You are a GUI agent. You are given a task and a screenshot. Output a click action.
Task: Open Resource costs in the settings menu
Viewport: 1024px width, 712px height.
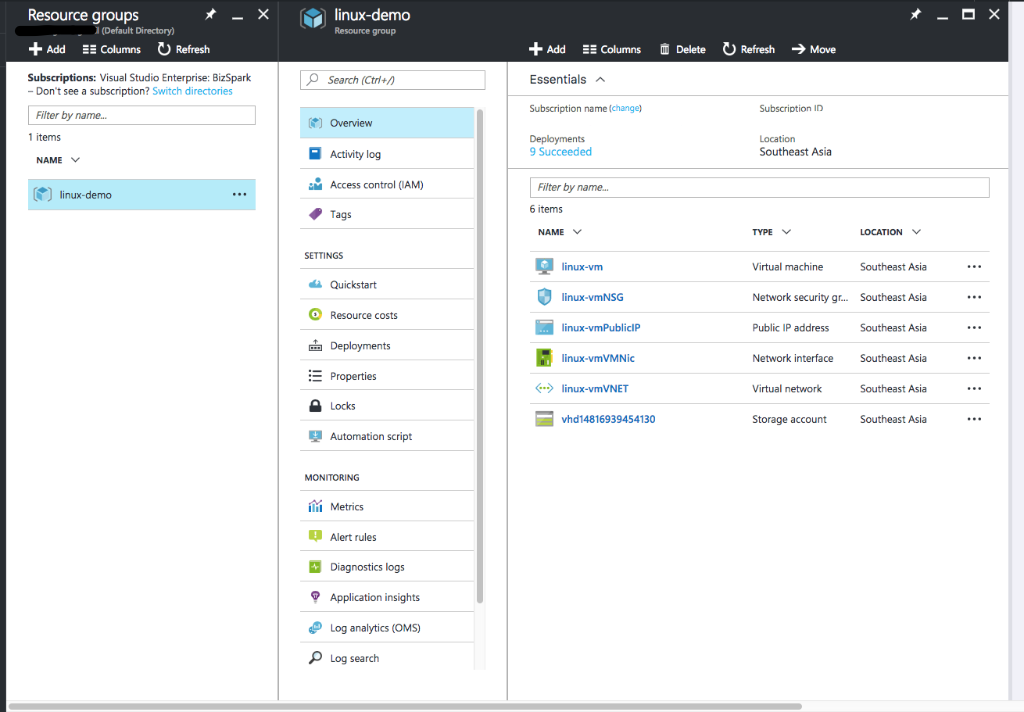pyautogui.click(x=387, y=315)
